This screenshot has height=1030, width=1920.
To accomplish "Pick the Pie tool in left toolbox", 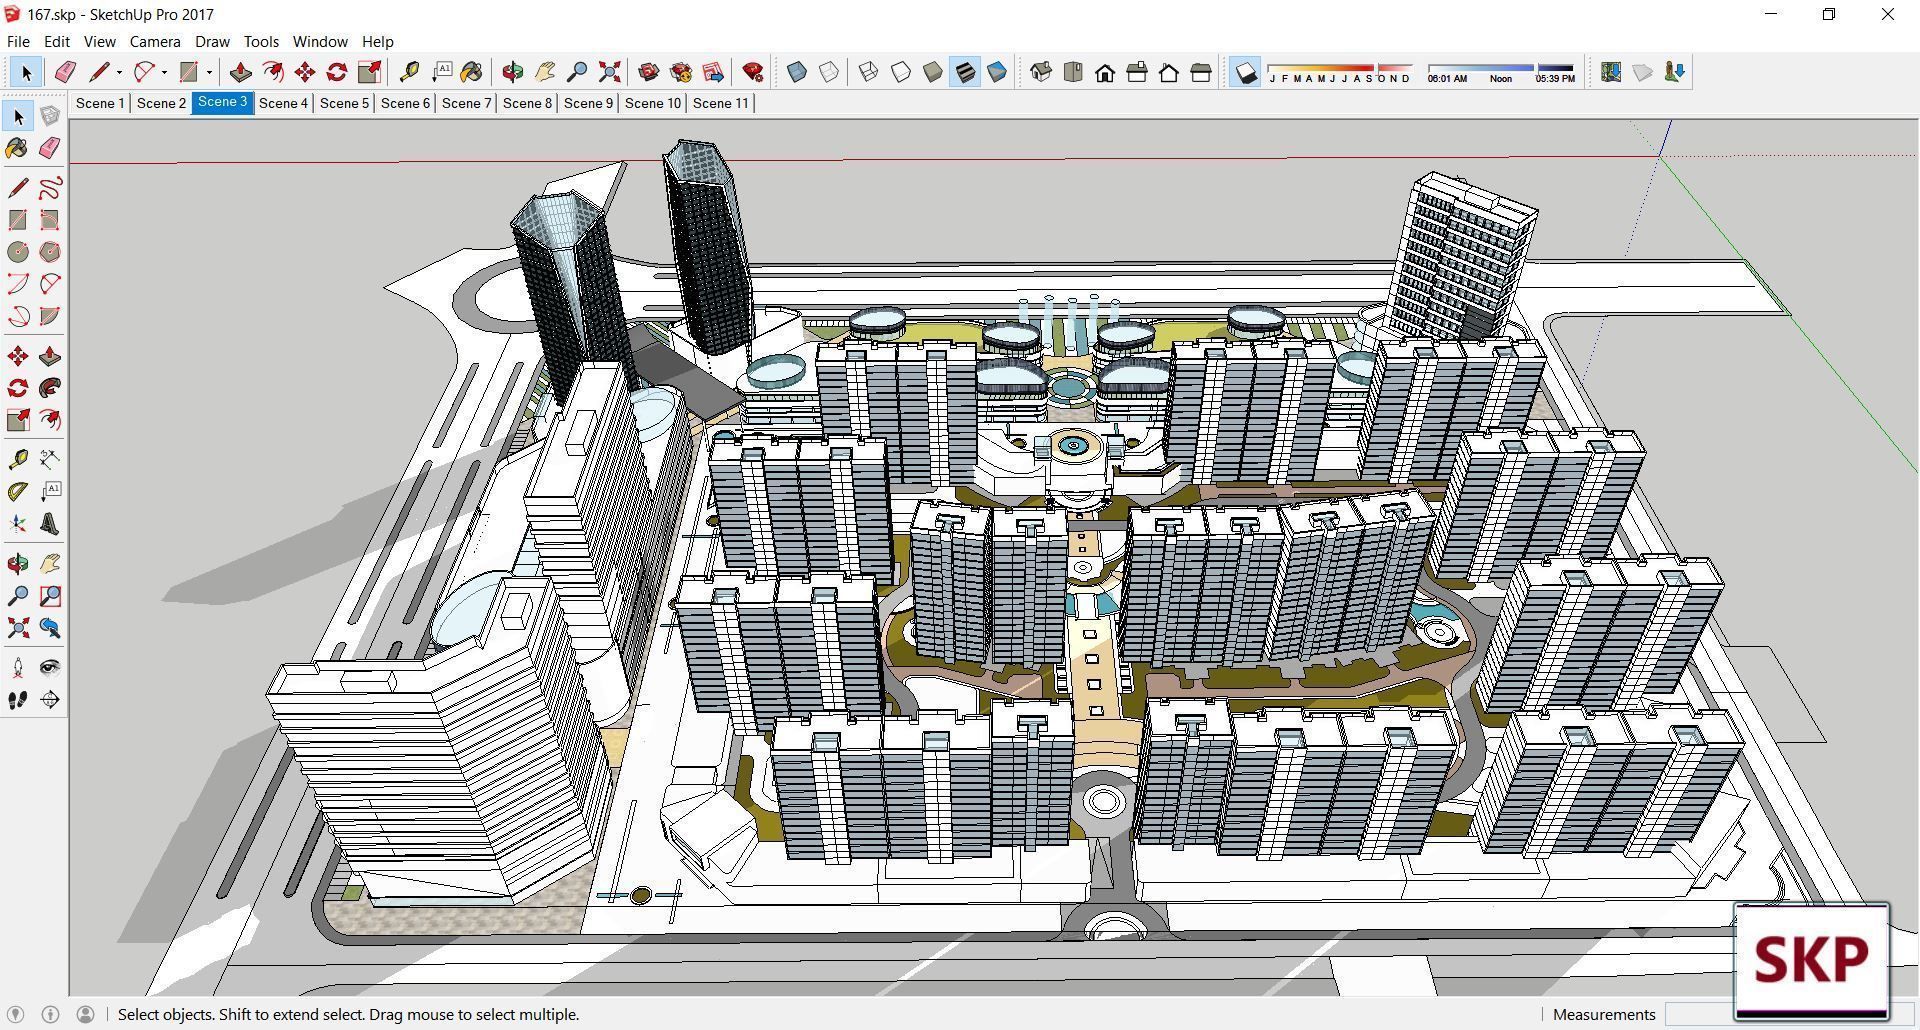I will pos(50,316).
